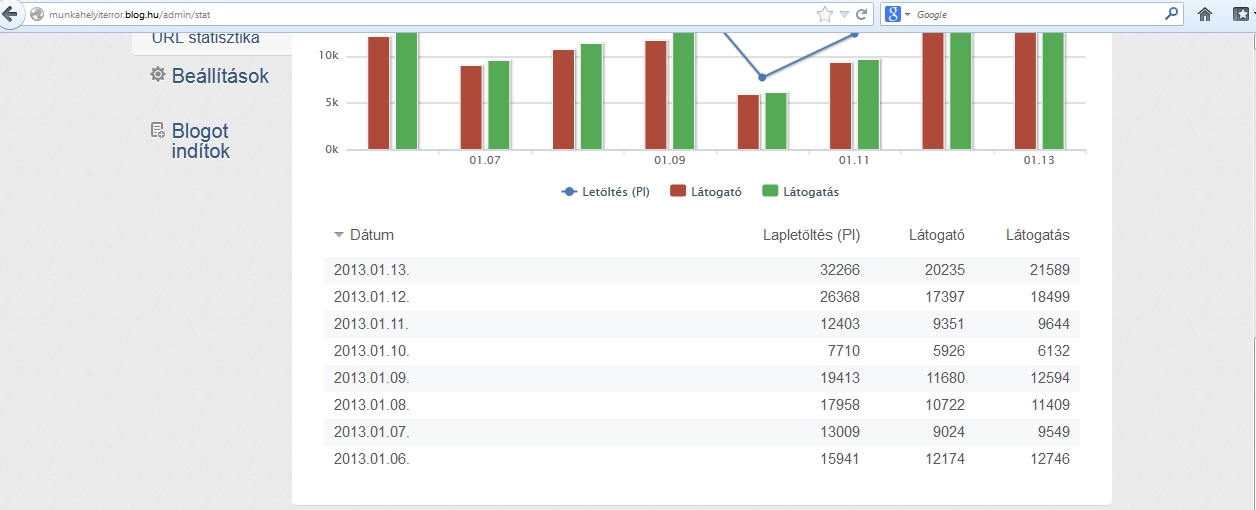Open URL statisztika in the sidebar
Viewport: 1256px width, 510px height.
tap(205, 38)
